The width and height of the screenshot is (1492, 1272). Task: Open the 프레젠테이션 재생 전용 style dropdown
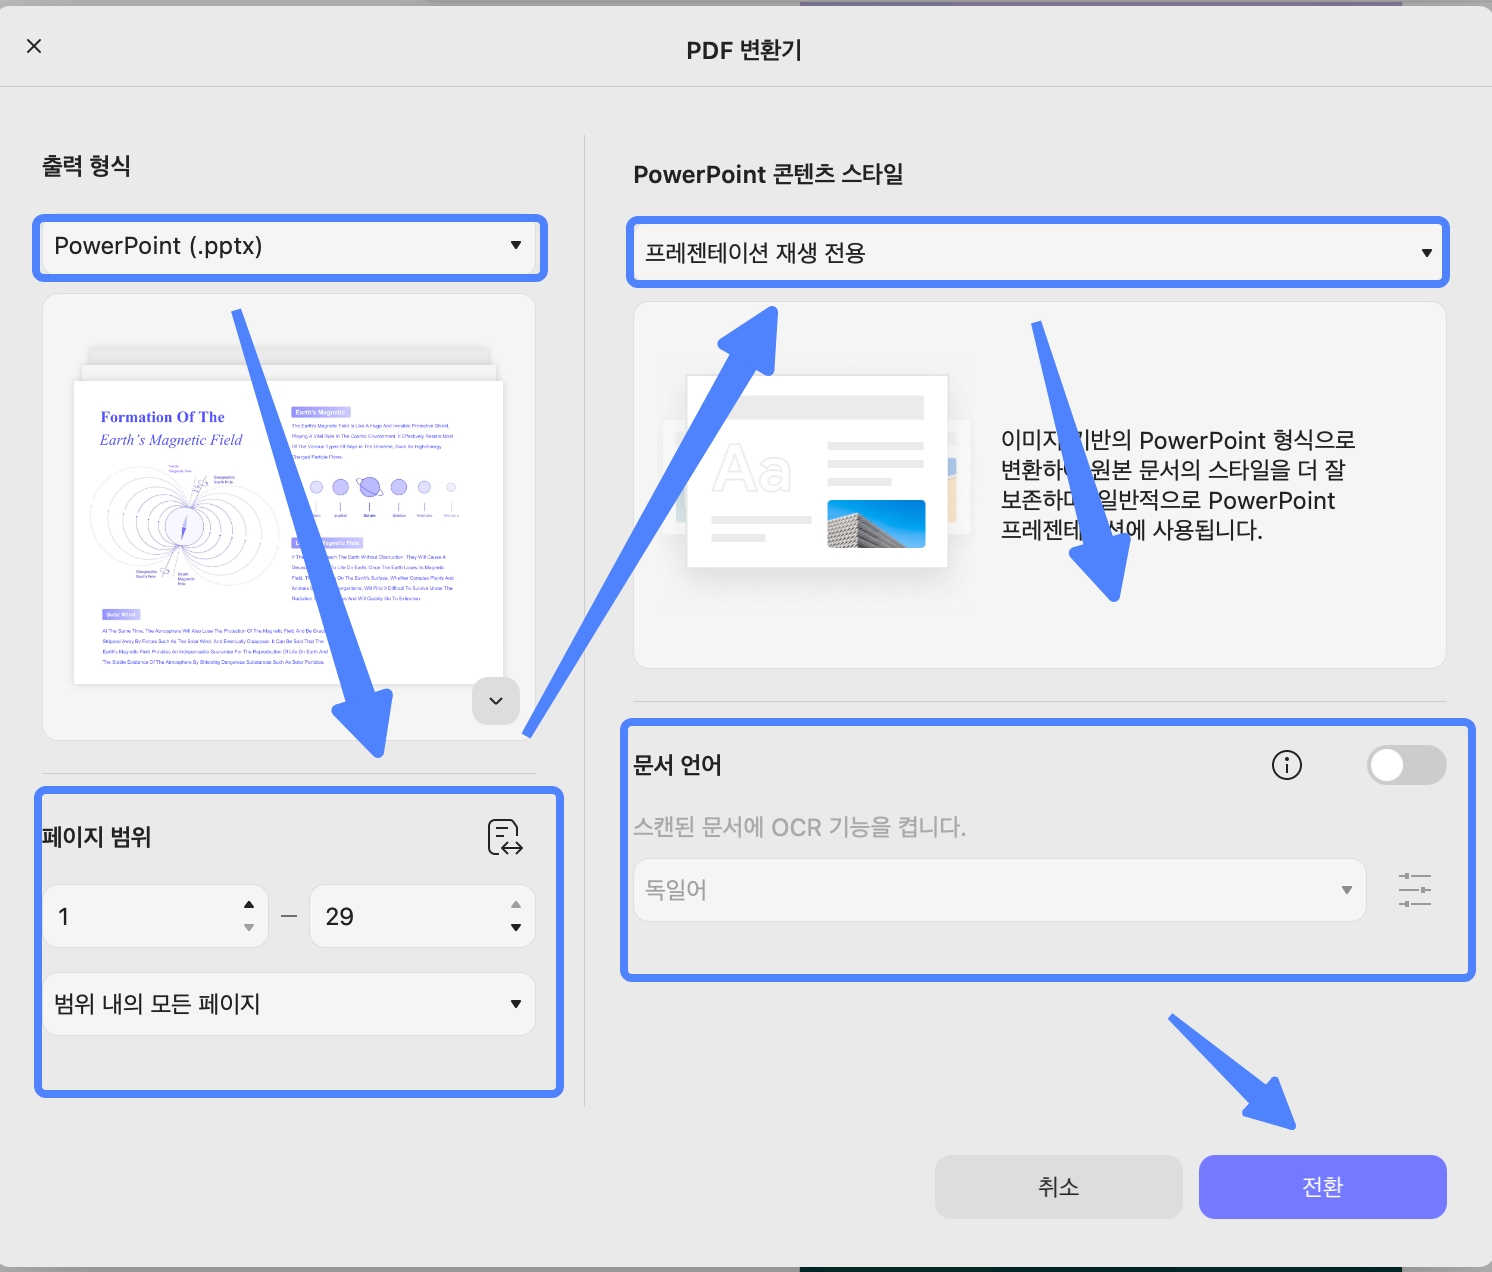(1038, 253)
